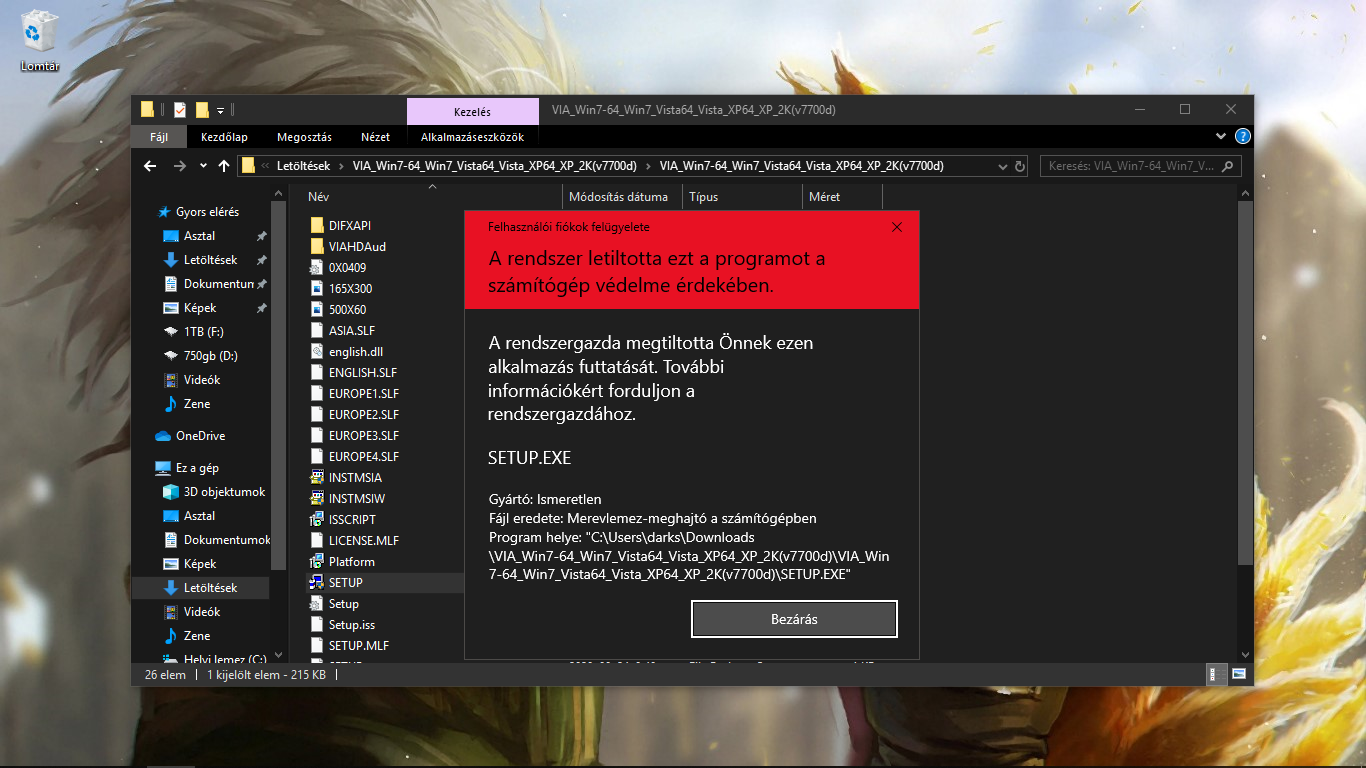
Task: Open the Alkalmazáseszközök tab
Action: (x=471, y=137)
